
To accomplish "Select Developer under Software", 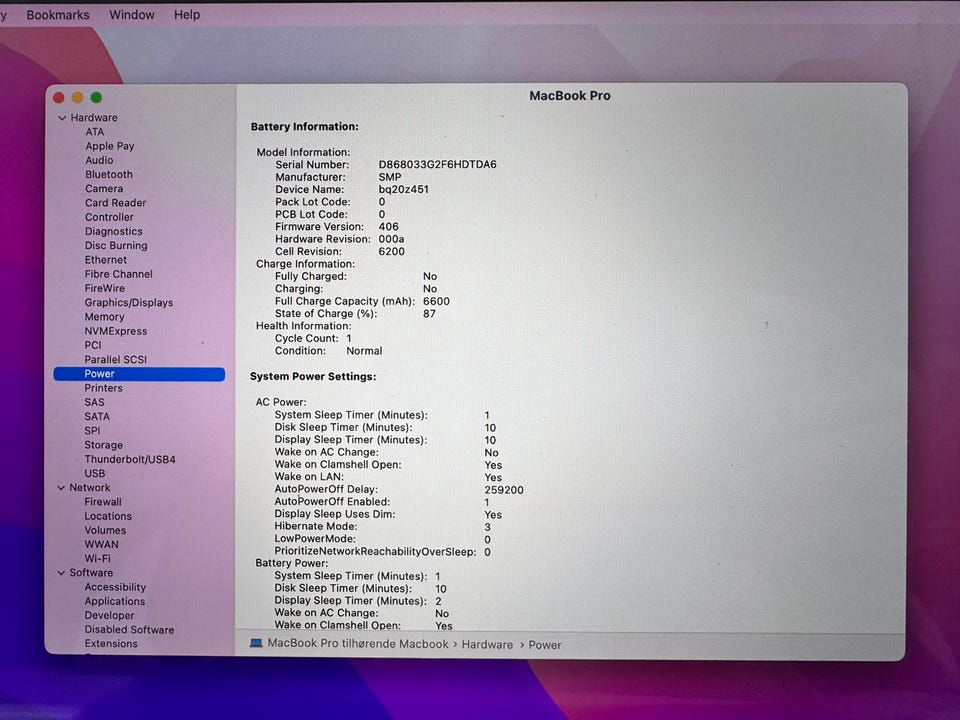I will 109,615.
